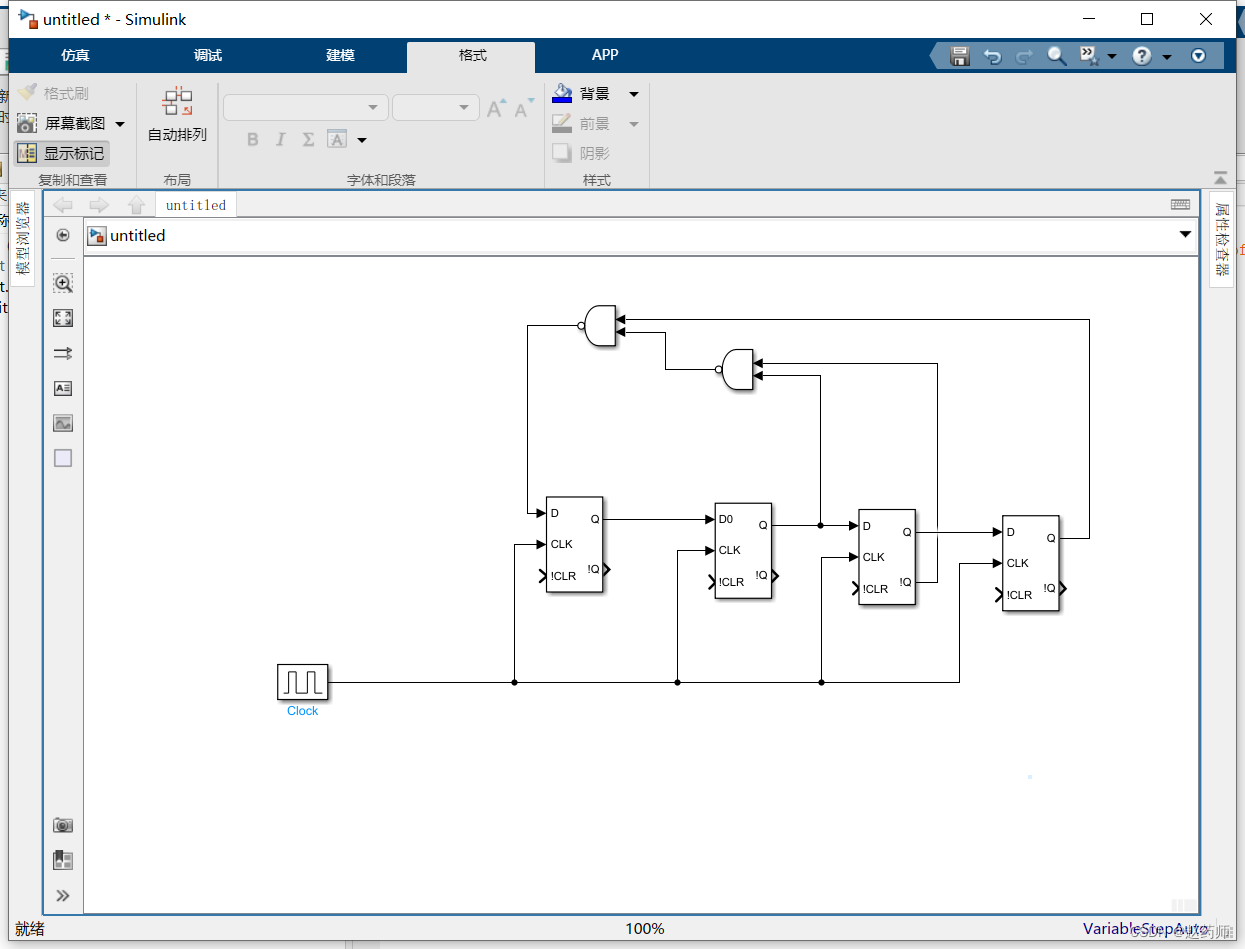Click the 100% zoom level in status bar

click(x=645, y=929)
